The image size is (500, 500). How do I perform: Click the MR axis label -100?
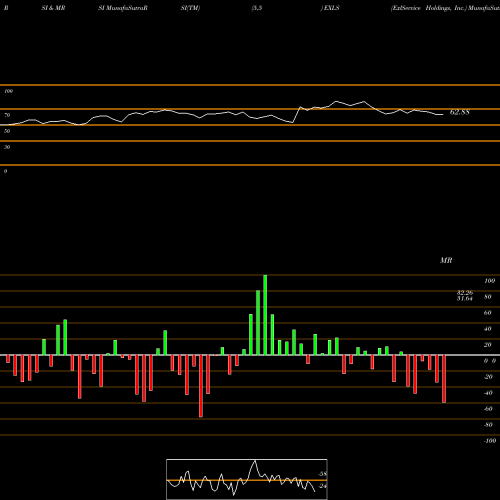point(490,441)
